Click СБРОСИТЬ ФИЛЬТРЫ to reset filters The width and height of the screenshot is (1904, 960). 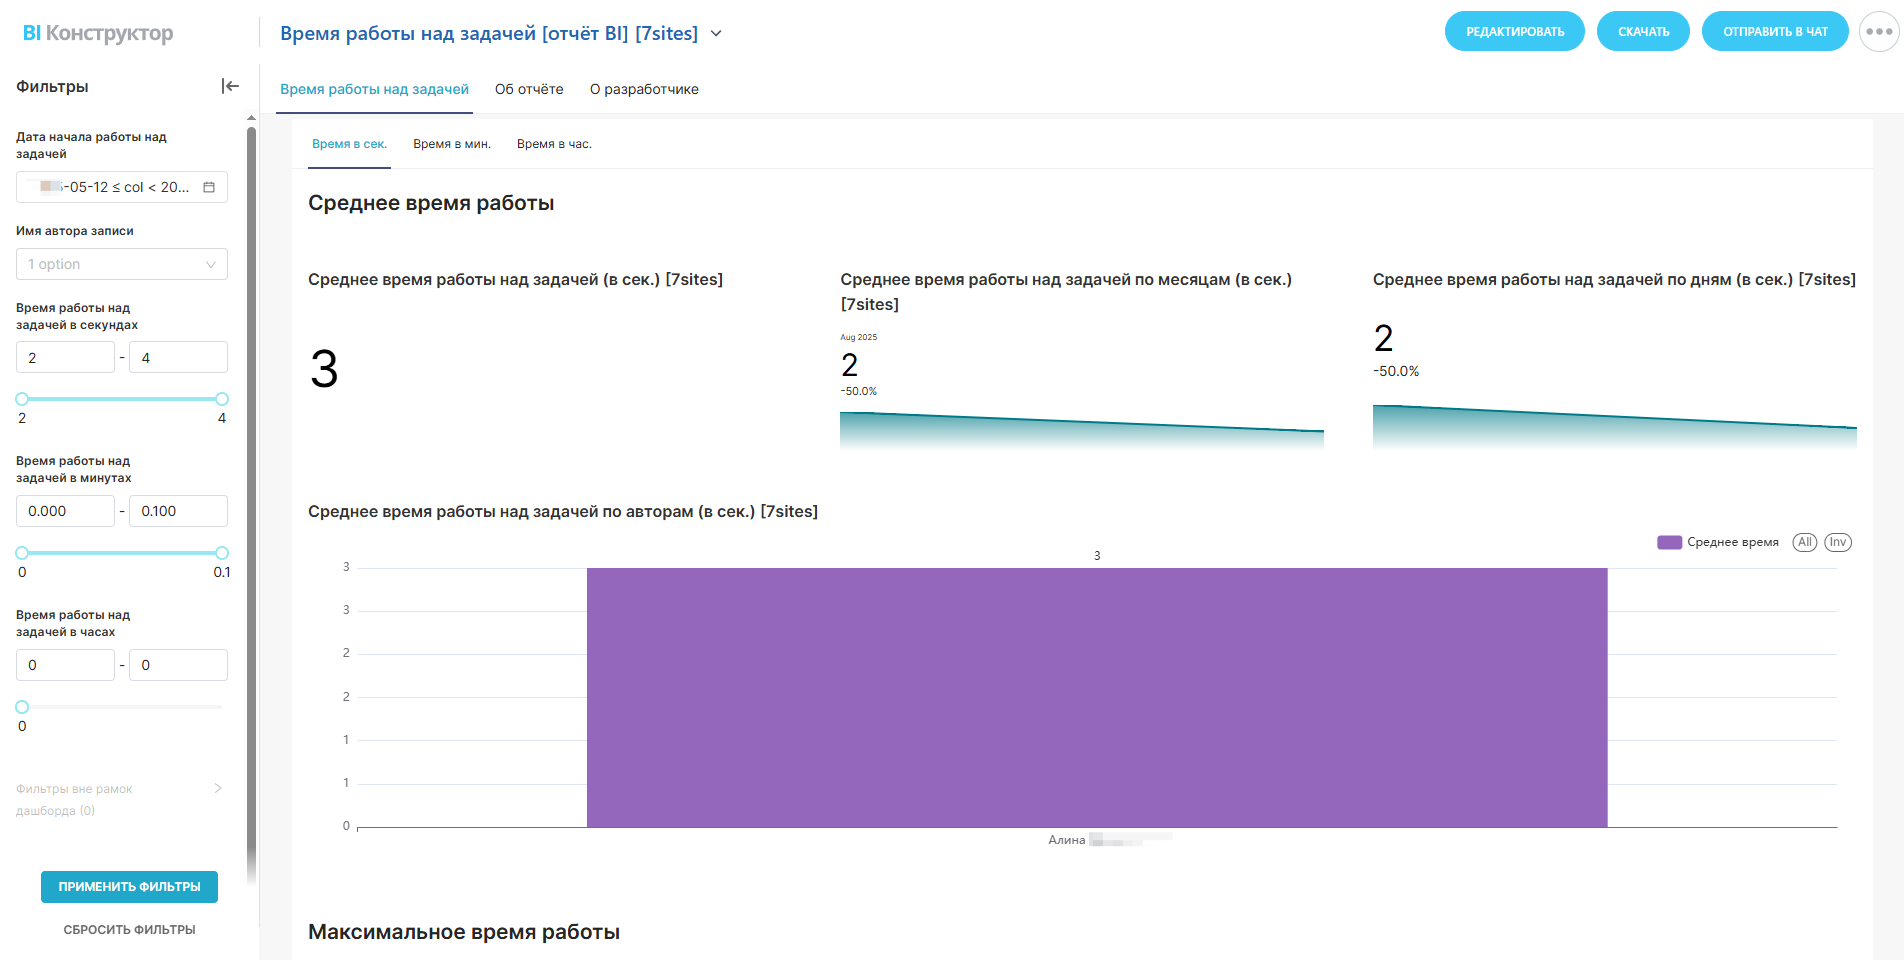pyautogui.click(x=130, y=929)
